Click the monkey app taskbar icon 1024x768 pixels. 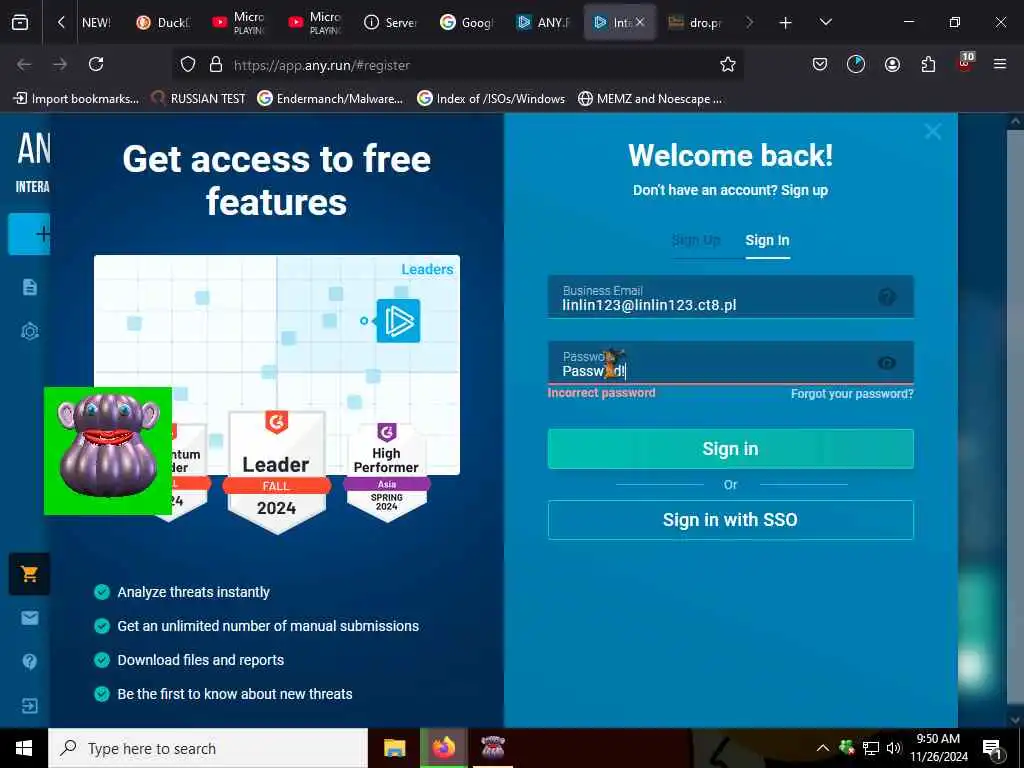[x=493, y=747]
